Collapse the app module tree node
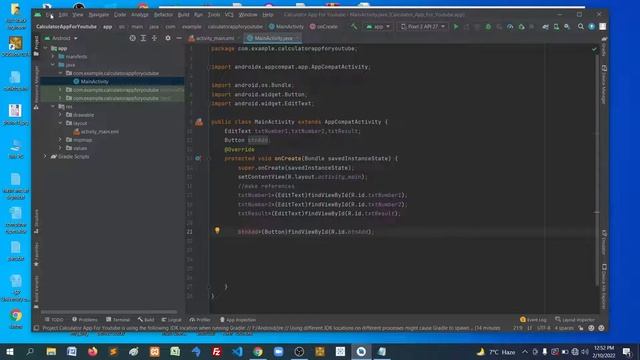The width and height of the screenshot is (640, 360). (46, 48)
